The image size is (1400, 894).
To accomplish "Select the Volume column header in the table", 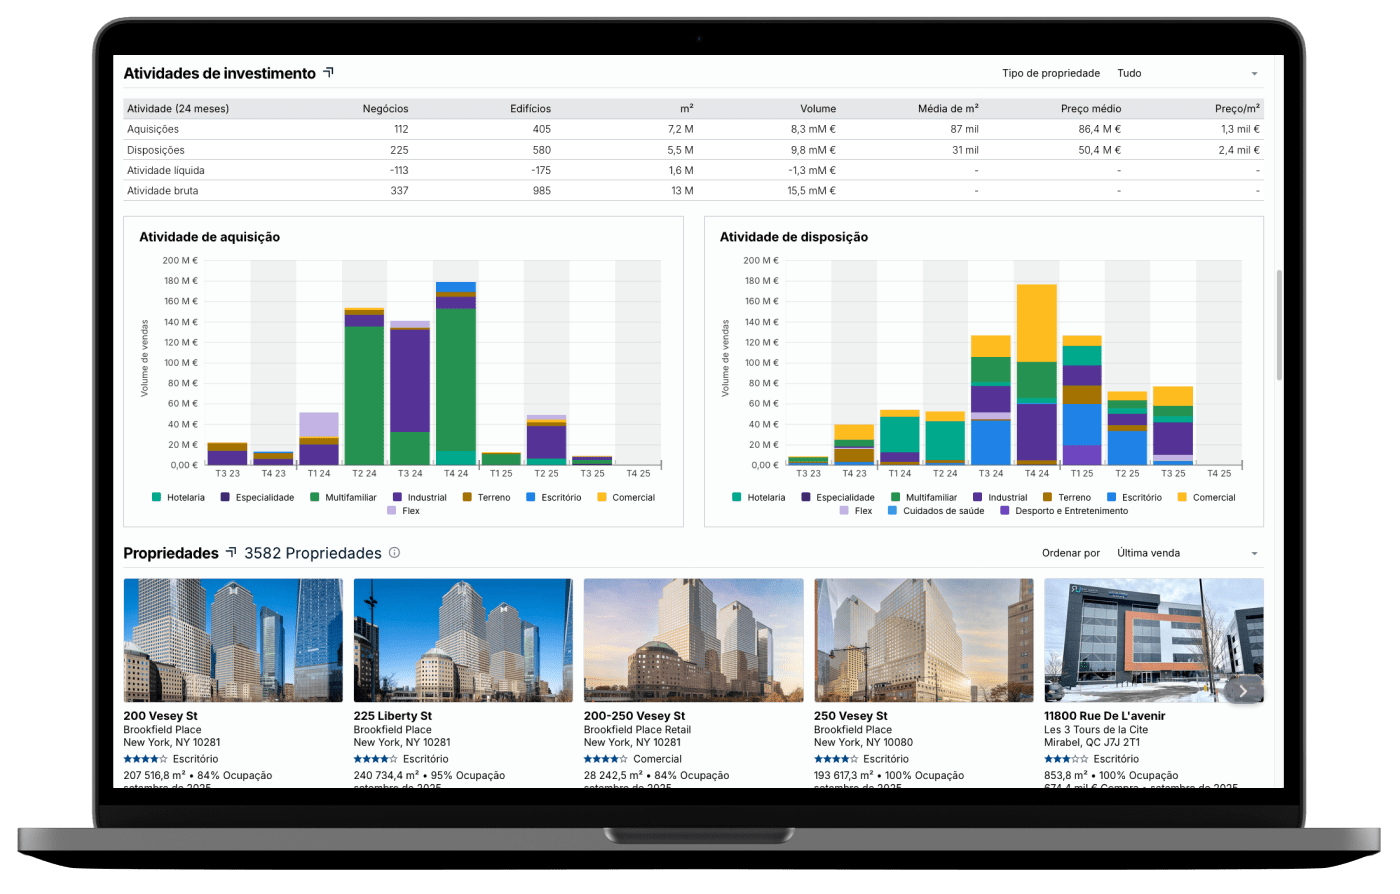I will pos(817,108).
